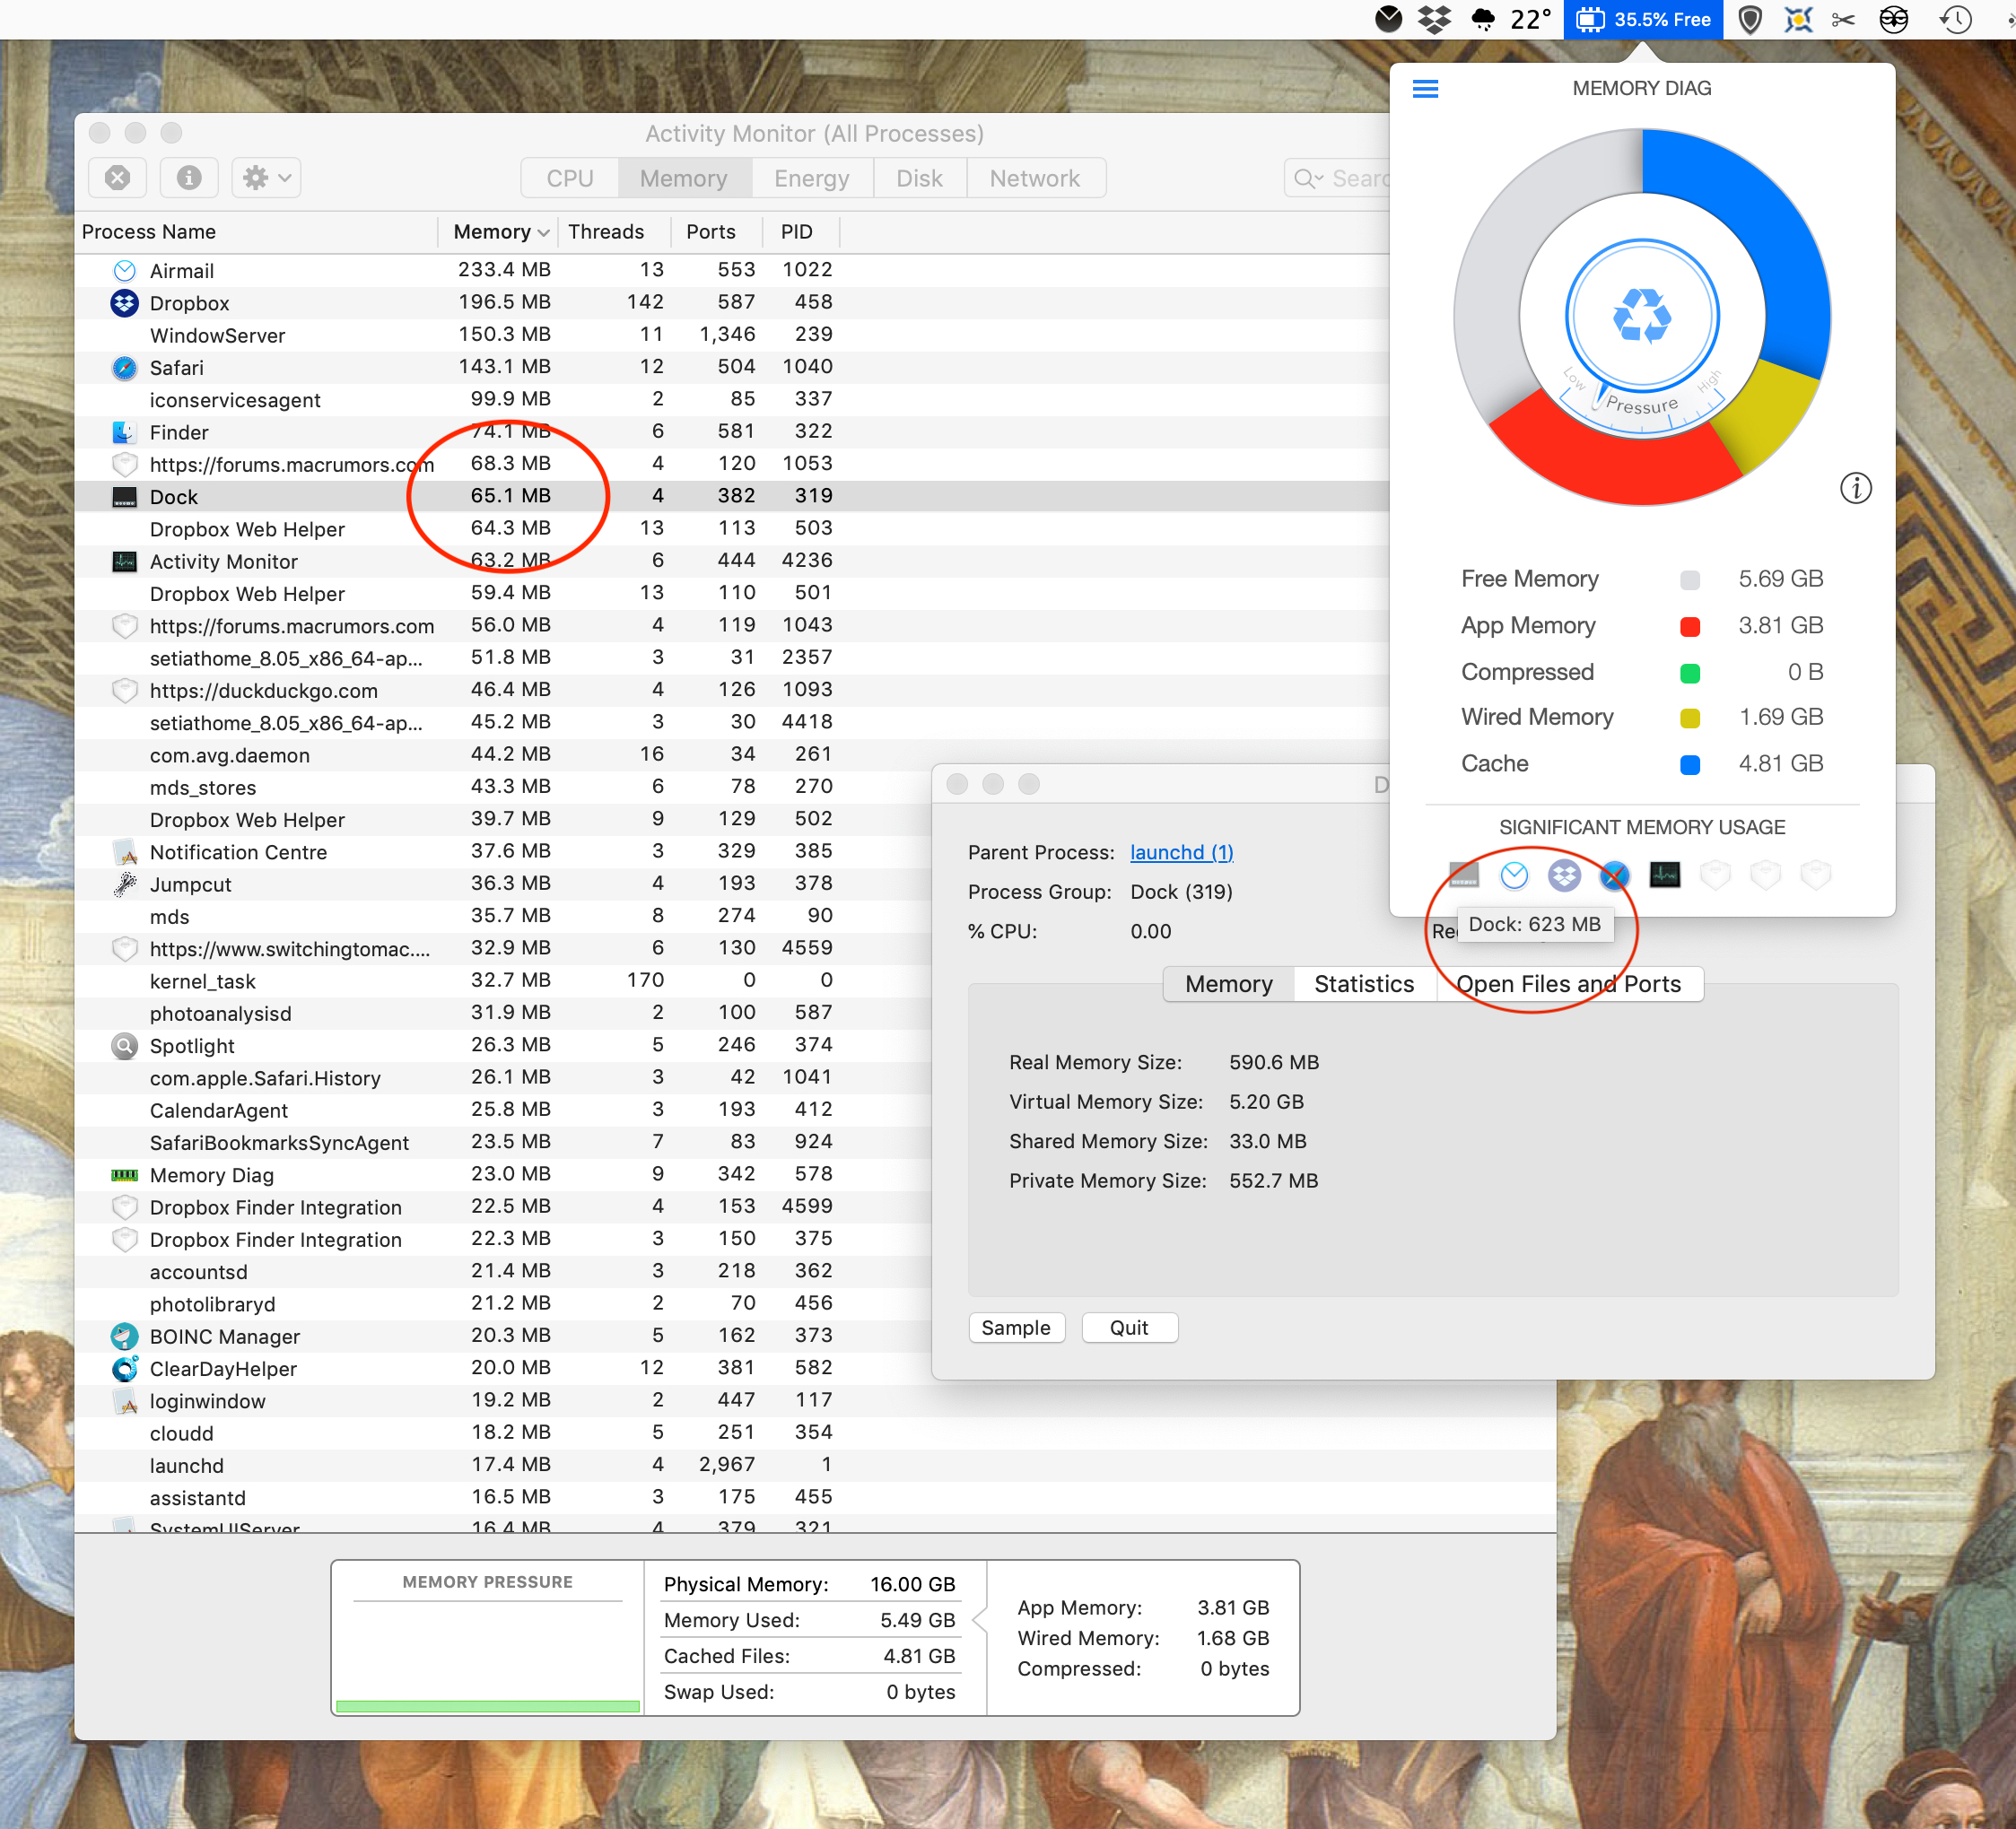Click the owl menu bar icon
The height and width of the screenshot is (1829, 2016).
coord(1893,19)
